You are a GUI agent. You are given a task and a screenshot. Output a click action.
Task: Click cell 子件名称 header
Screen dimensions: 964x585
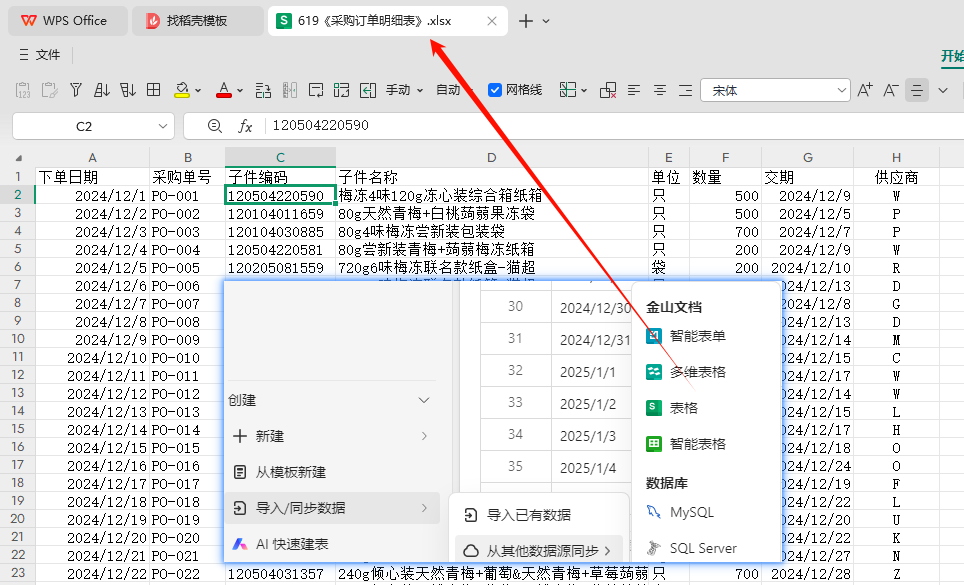(492, 177)
